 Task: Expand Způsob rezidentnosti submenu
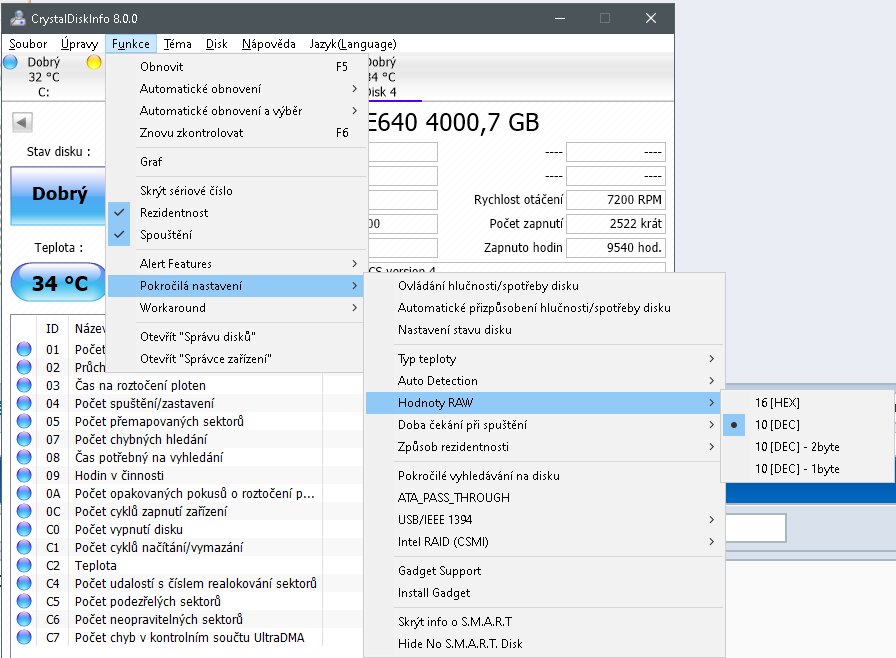point(545,447)
